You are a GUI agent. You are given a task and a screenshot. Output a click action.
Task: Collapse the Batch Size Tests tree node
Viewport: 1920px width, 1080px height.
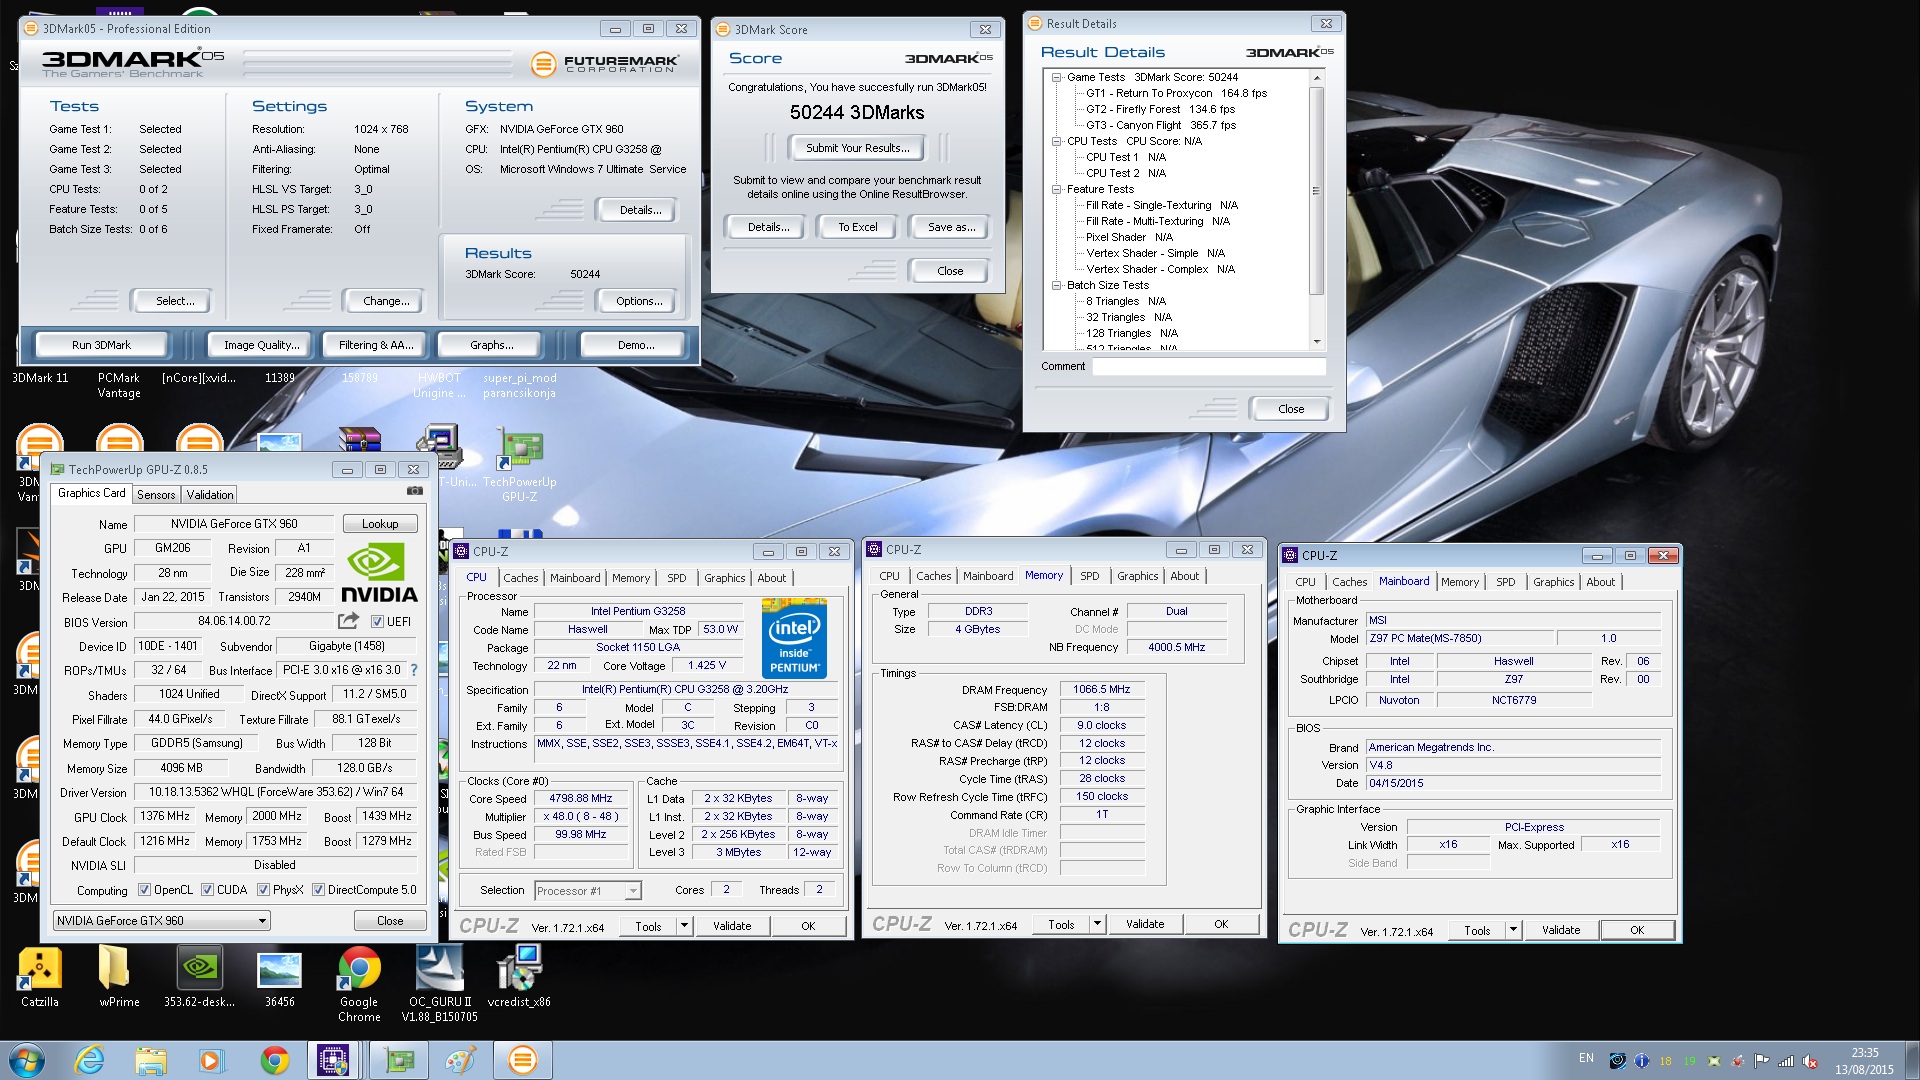1056,285
